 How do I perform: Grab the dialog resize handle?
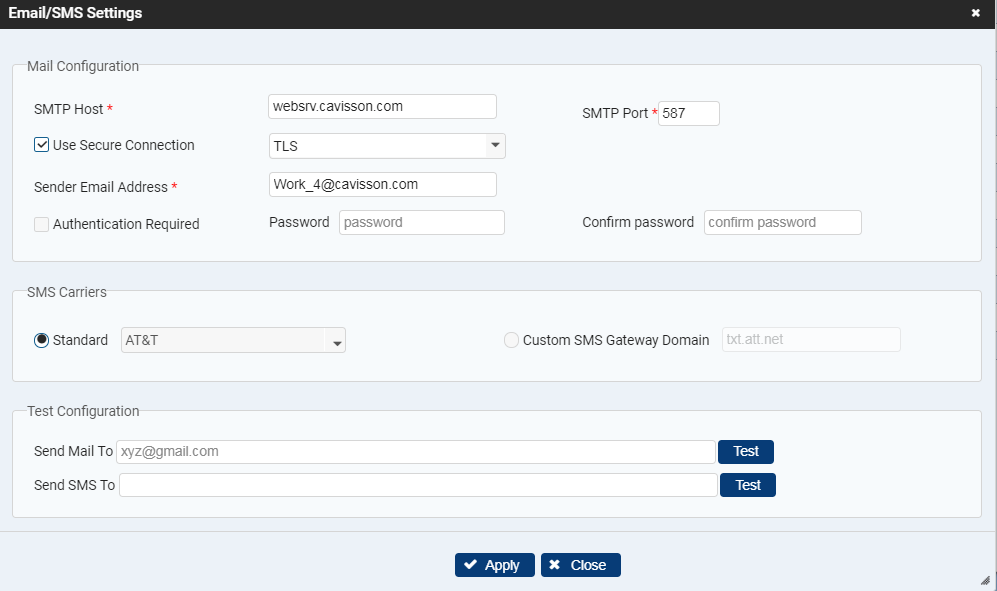985,580
